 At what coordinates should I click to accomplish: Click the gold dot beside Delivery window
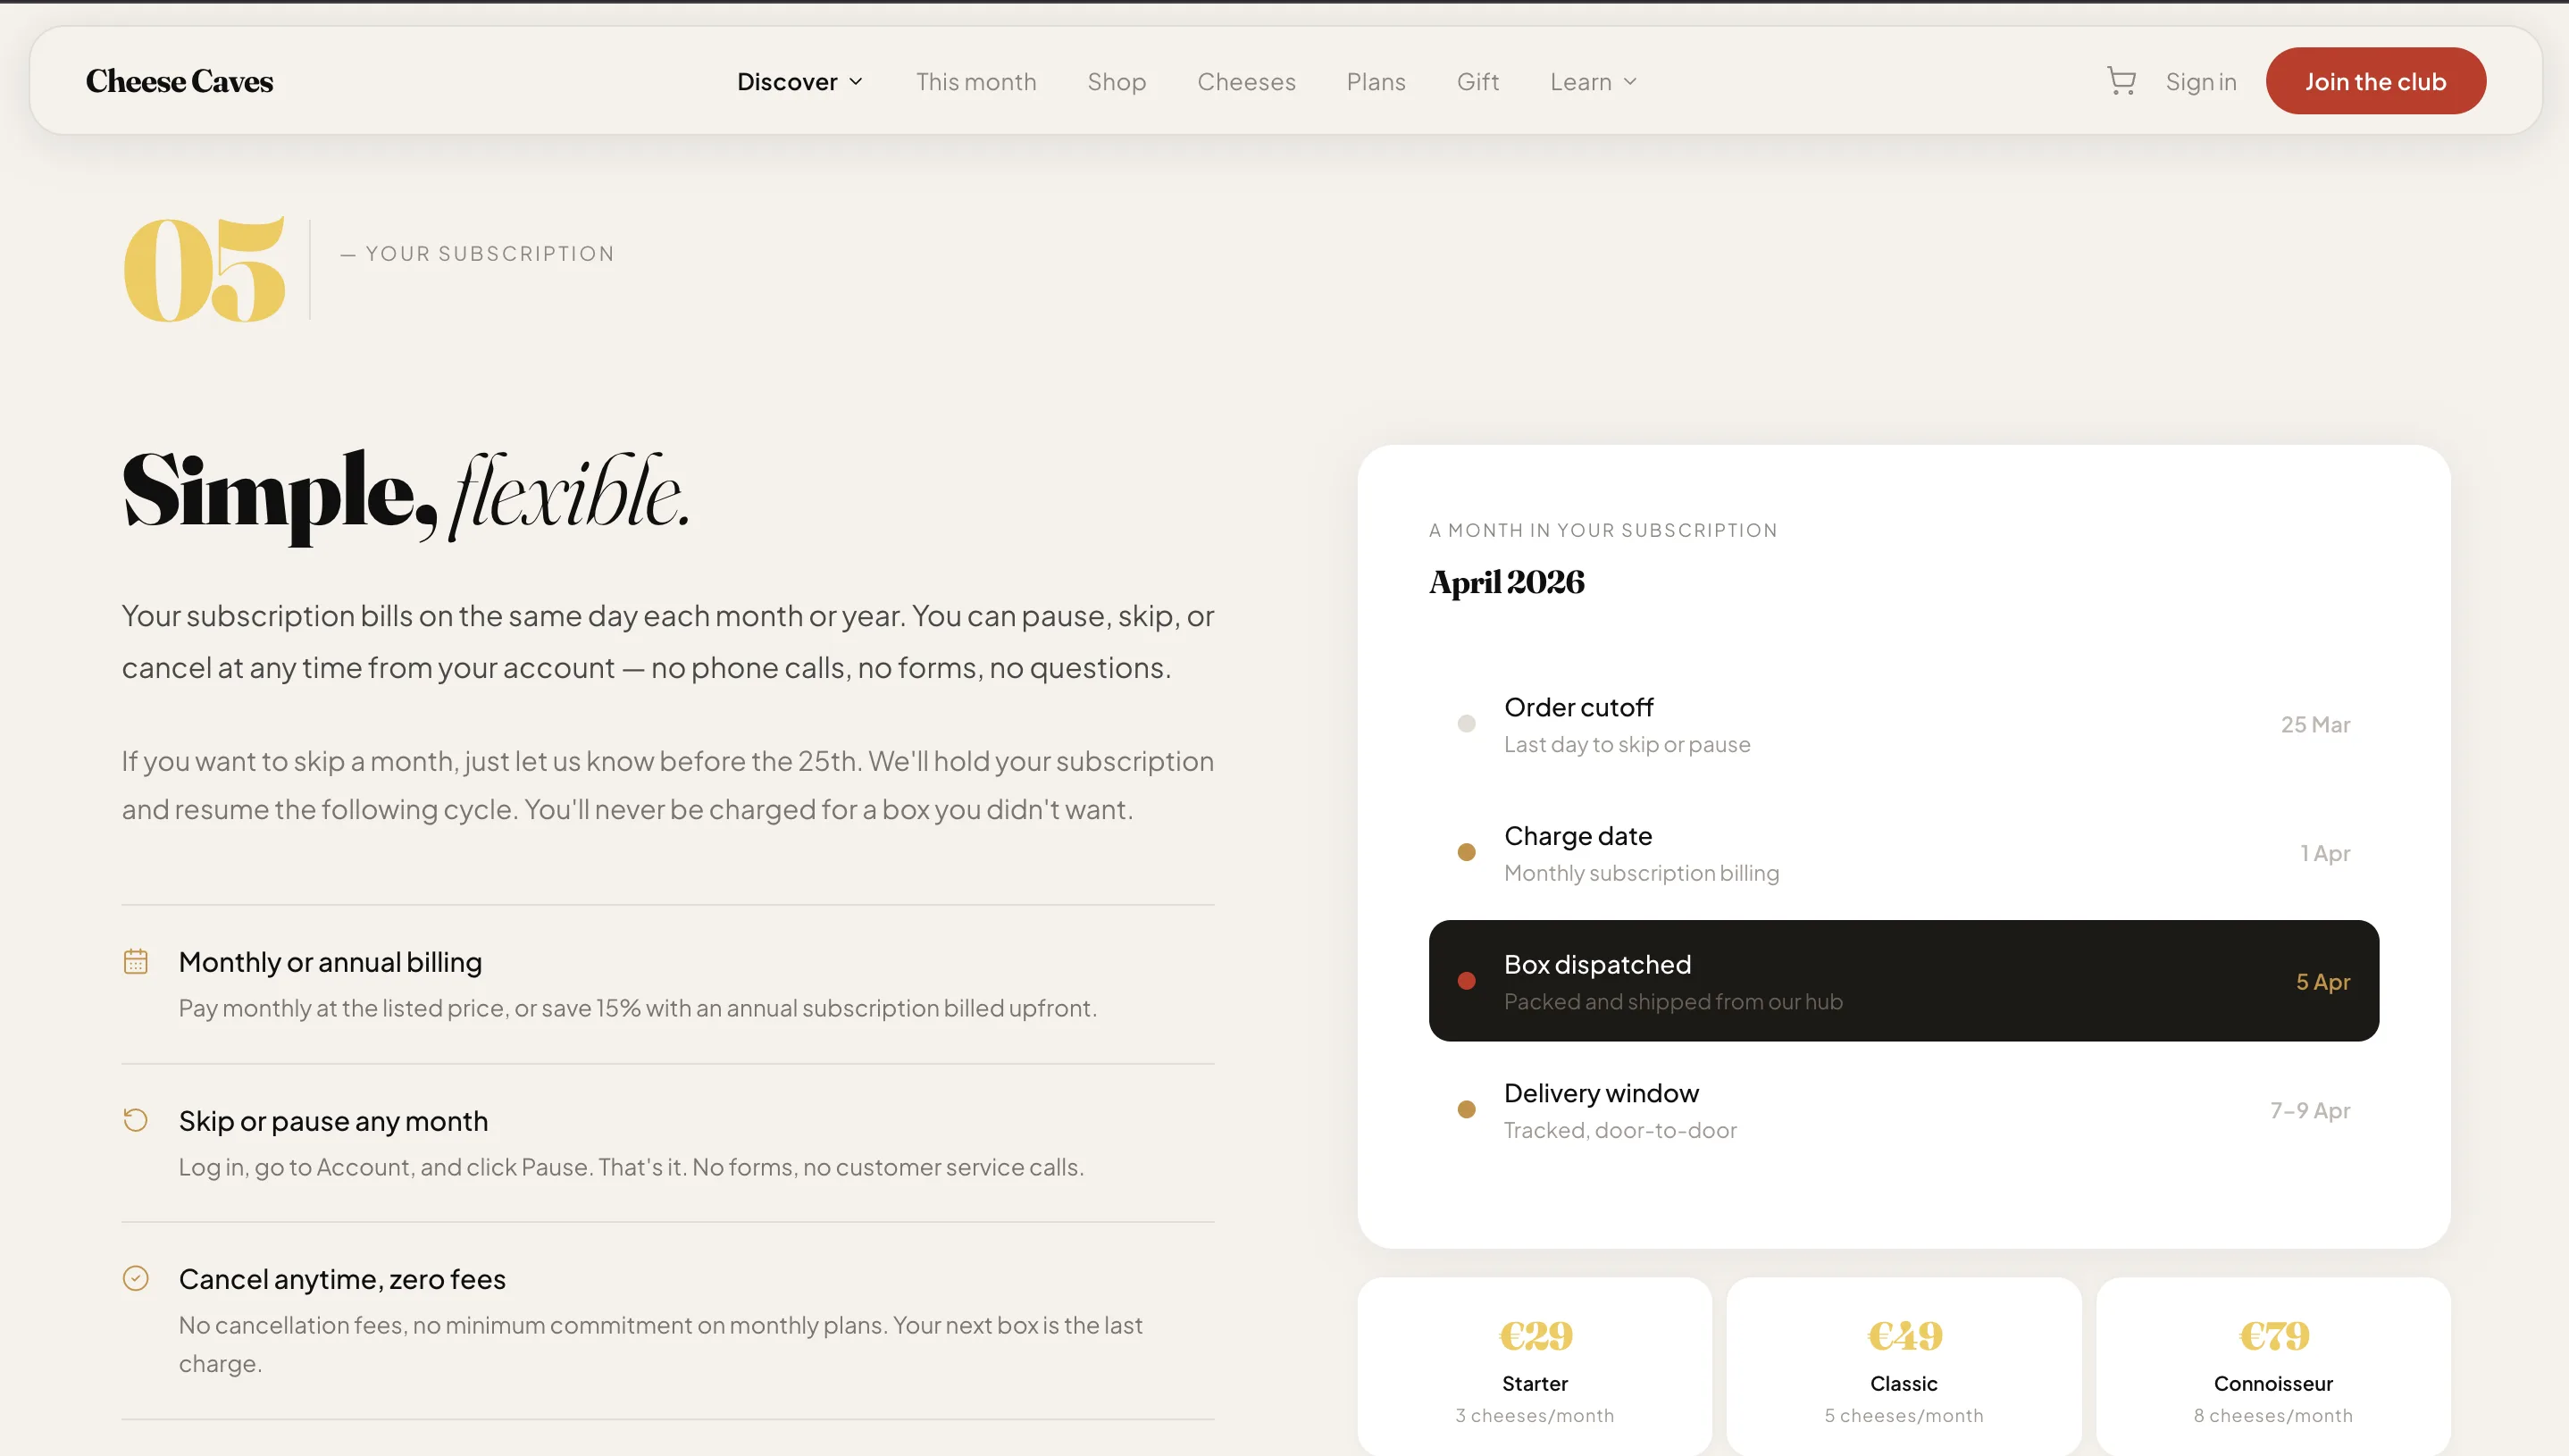[x=1466, y=1109]
